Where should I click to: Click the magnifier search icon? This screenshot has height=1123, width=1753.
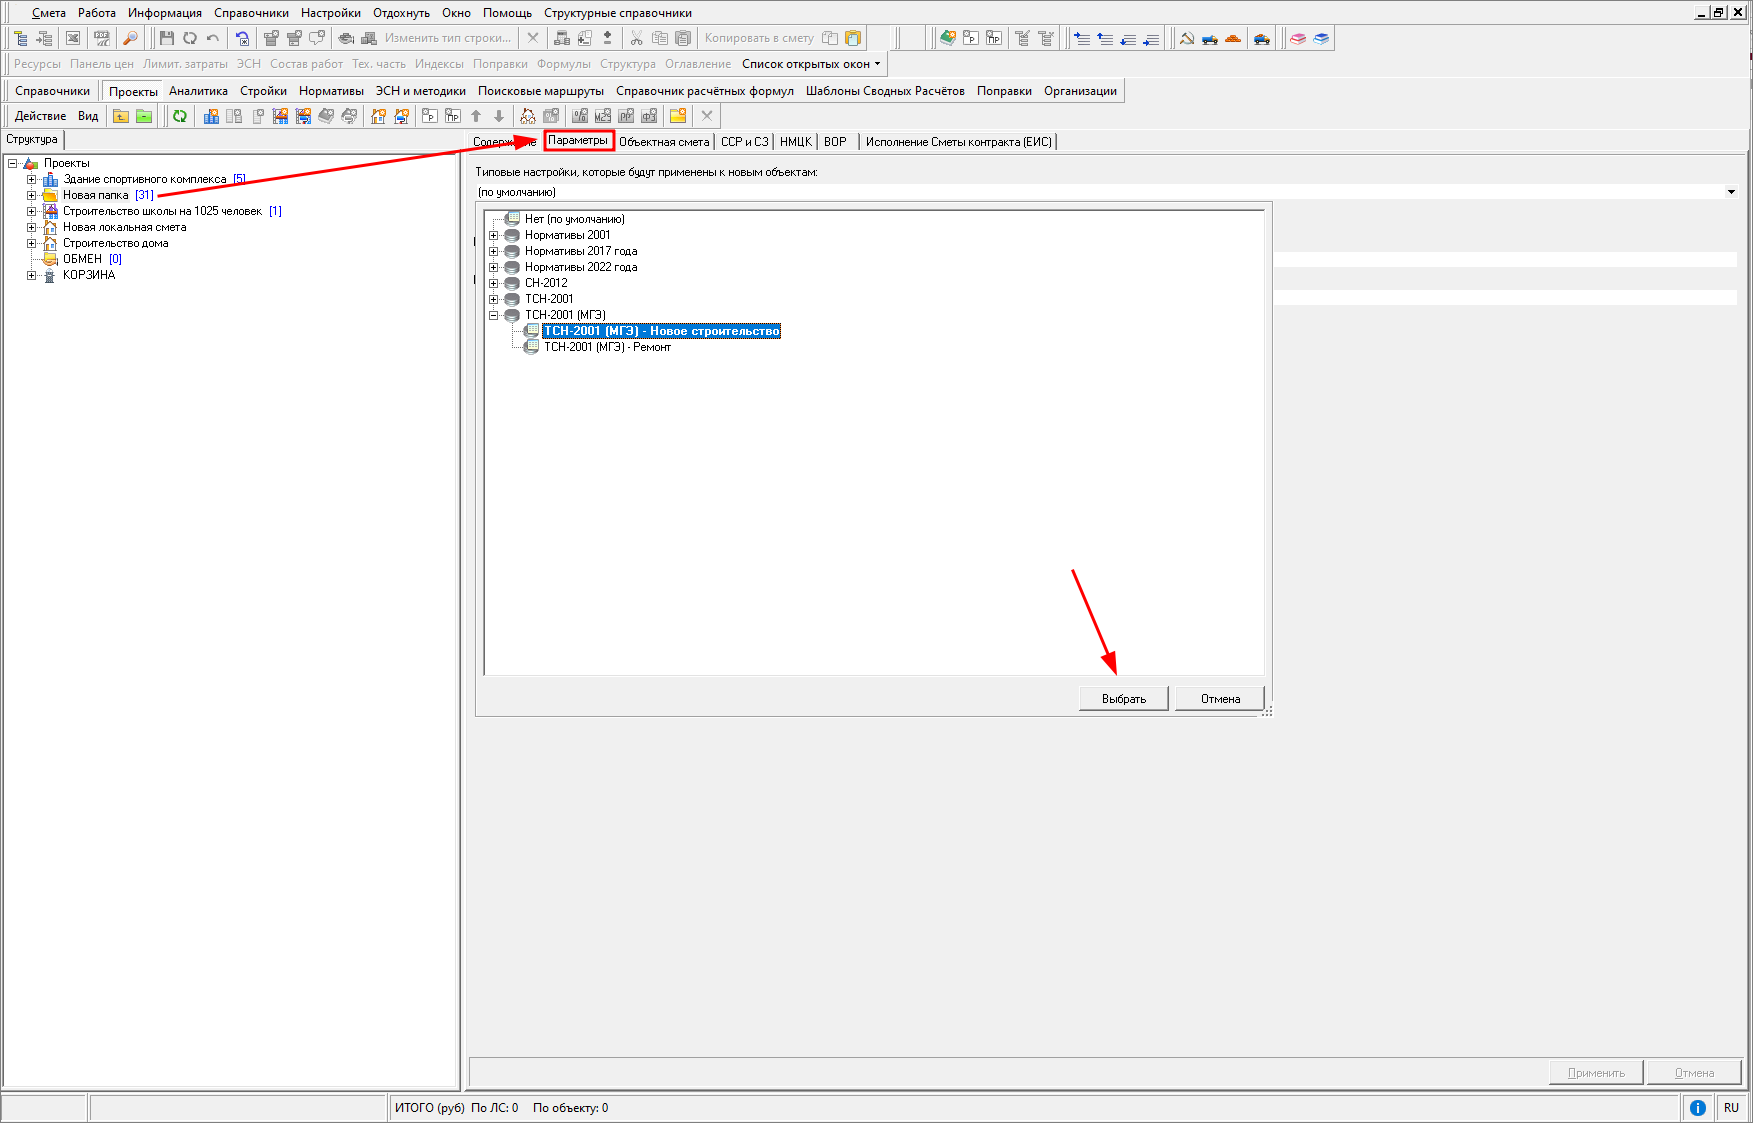click(x=130, y=38)
